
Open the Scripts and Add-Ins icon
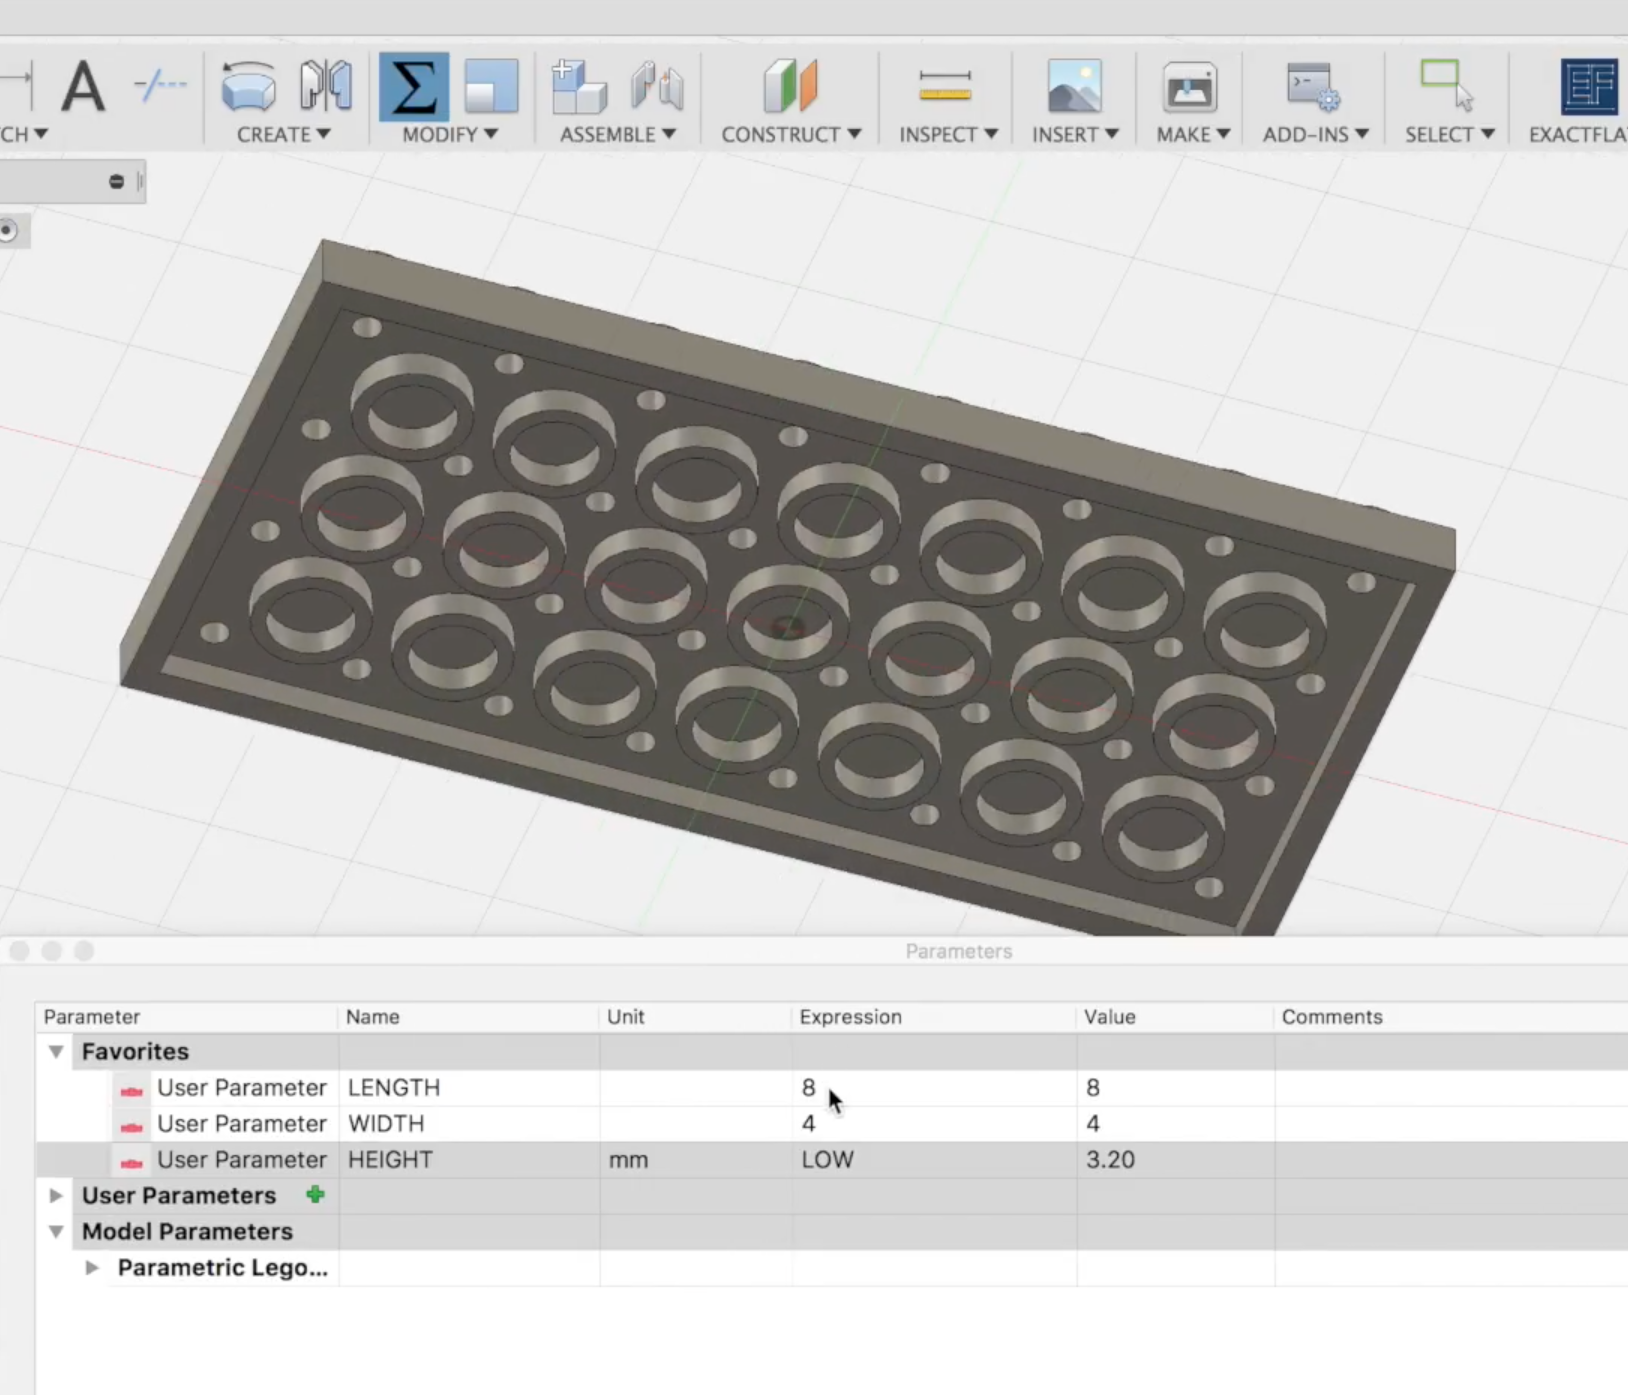(1311, 88)
